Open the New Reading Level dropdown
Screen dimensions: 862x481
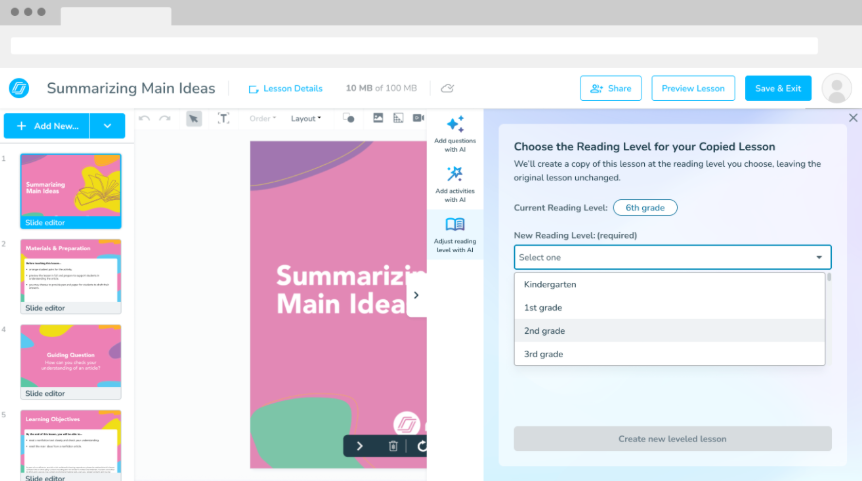(672, 257)
